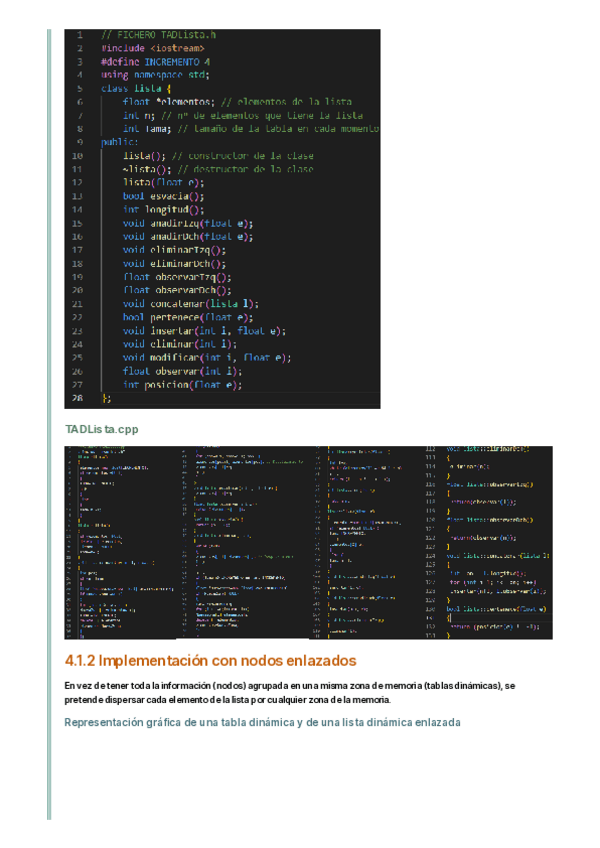
Task: Click closing "};" on line 28
Action: (107, 399)
